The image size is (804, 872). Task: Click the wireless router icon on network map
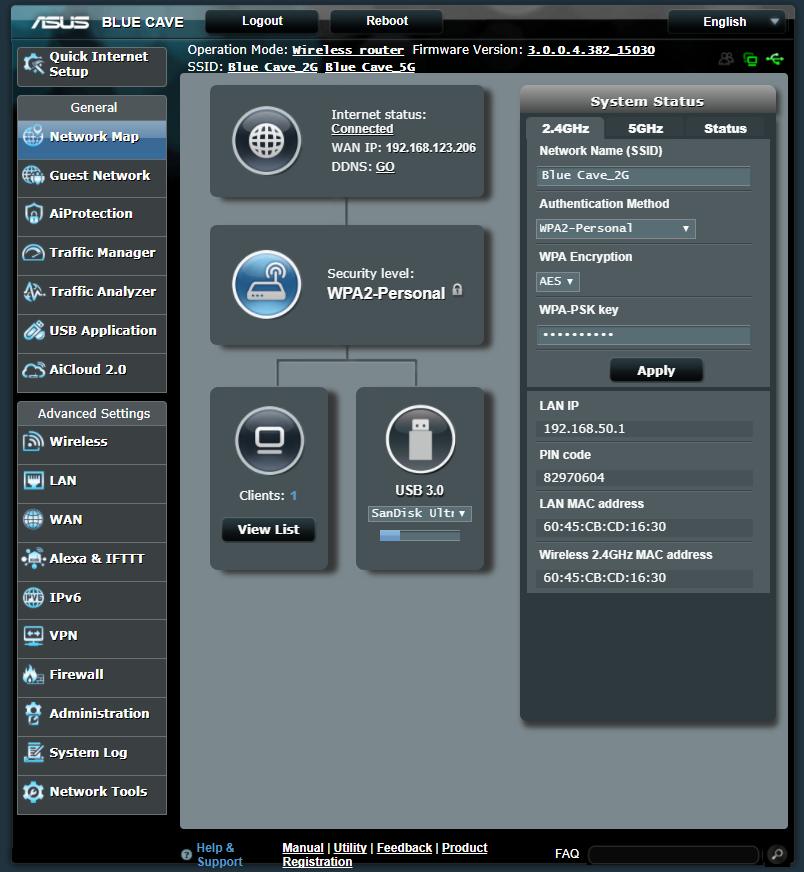pos(267,284)
